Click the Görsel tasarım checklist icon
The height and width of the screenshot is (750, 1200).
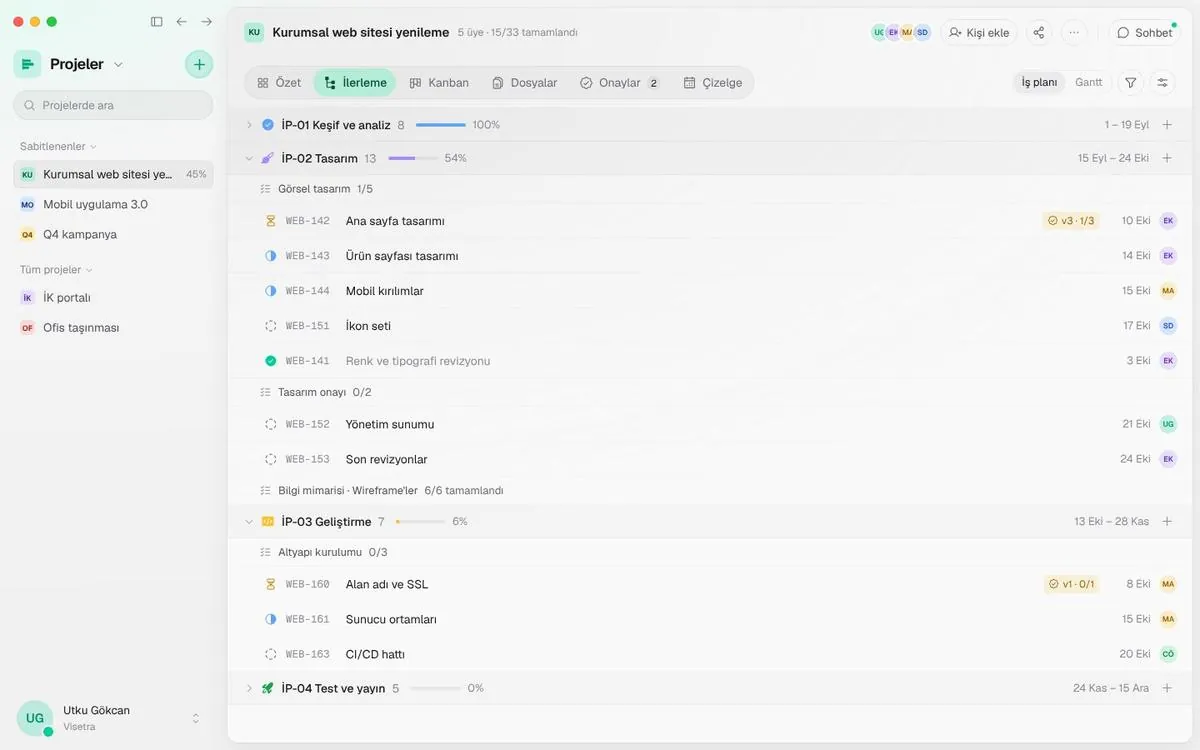point(265,189)
